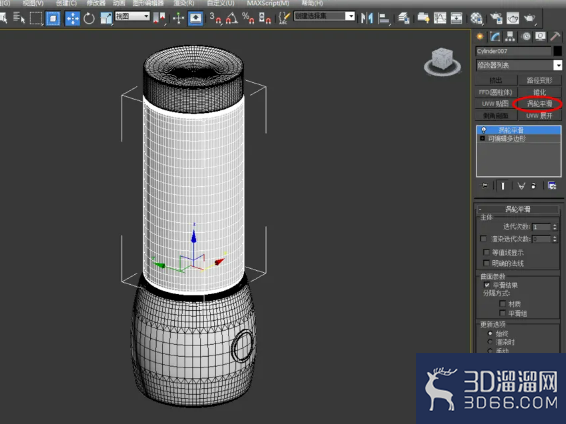Enable separate by 材质 checkbox
This screenshot has width=566, height=424.
[x=502, y=303]
